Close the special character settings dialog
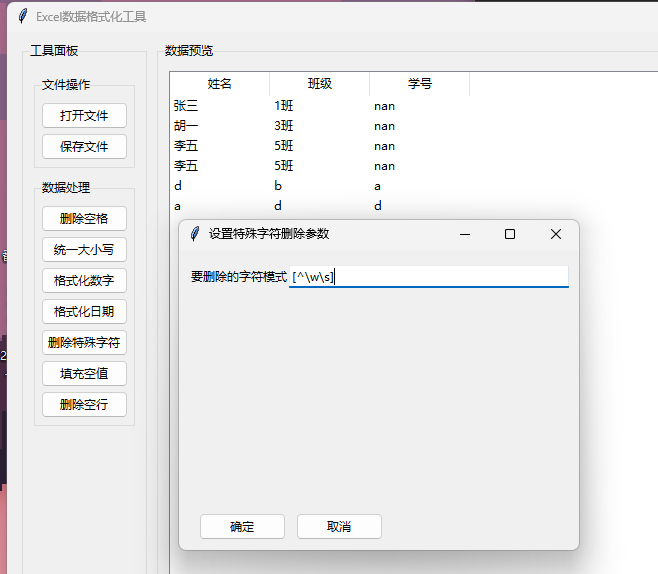Screen dimensions: 658x574 pyautogui.click(x=556, y=234)
